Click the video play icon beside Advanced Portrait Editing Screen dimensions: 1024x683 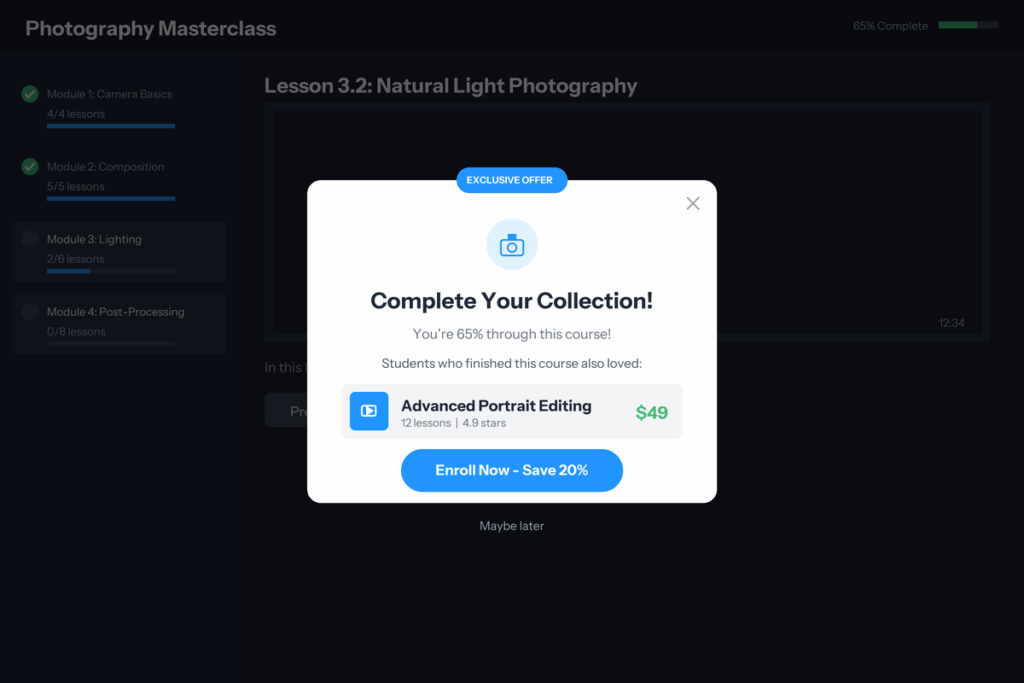tap(369, 411)
